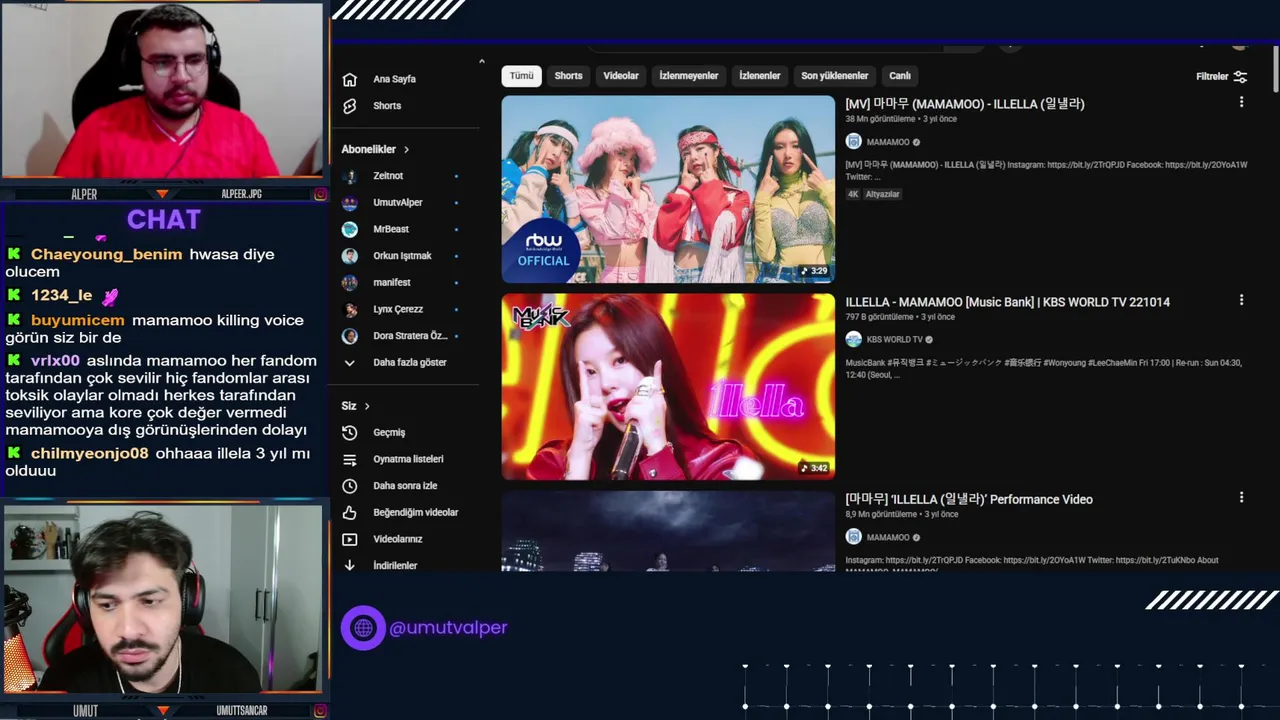Open Daha sonra izle clock icon
Image resolution: width=1280 pixels, height=720 pixels.
coord(349,486)
